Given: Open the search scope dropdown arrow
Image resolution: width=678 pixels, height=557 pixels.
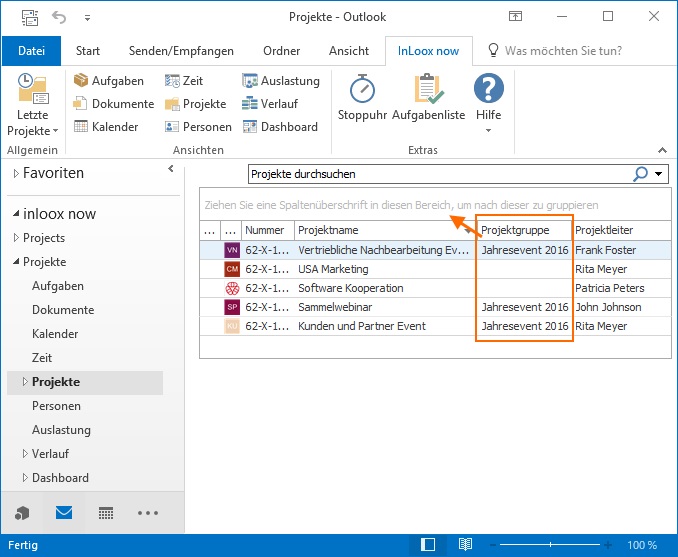Looking at the screenshot, I should [x=659, y=174].
